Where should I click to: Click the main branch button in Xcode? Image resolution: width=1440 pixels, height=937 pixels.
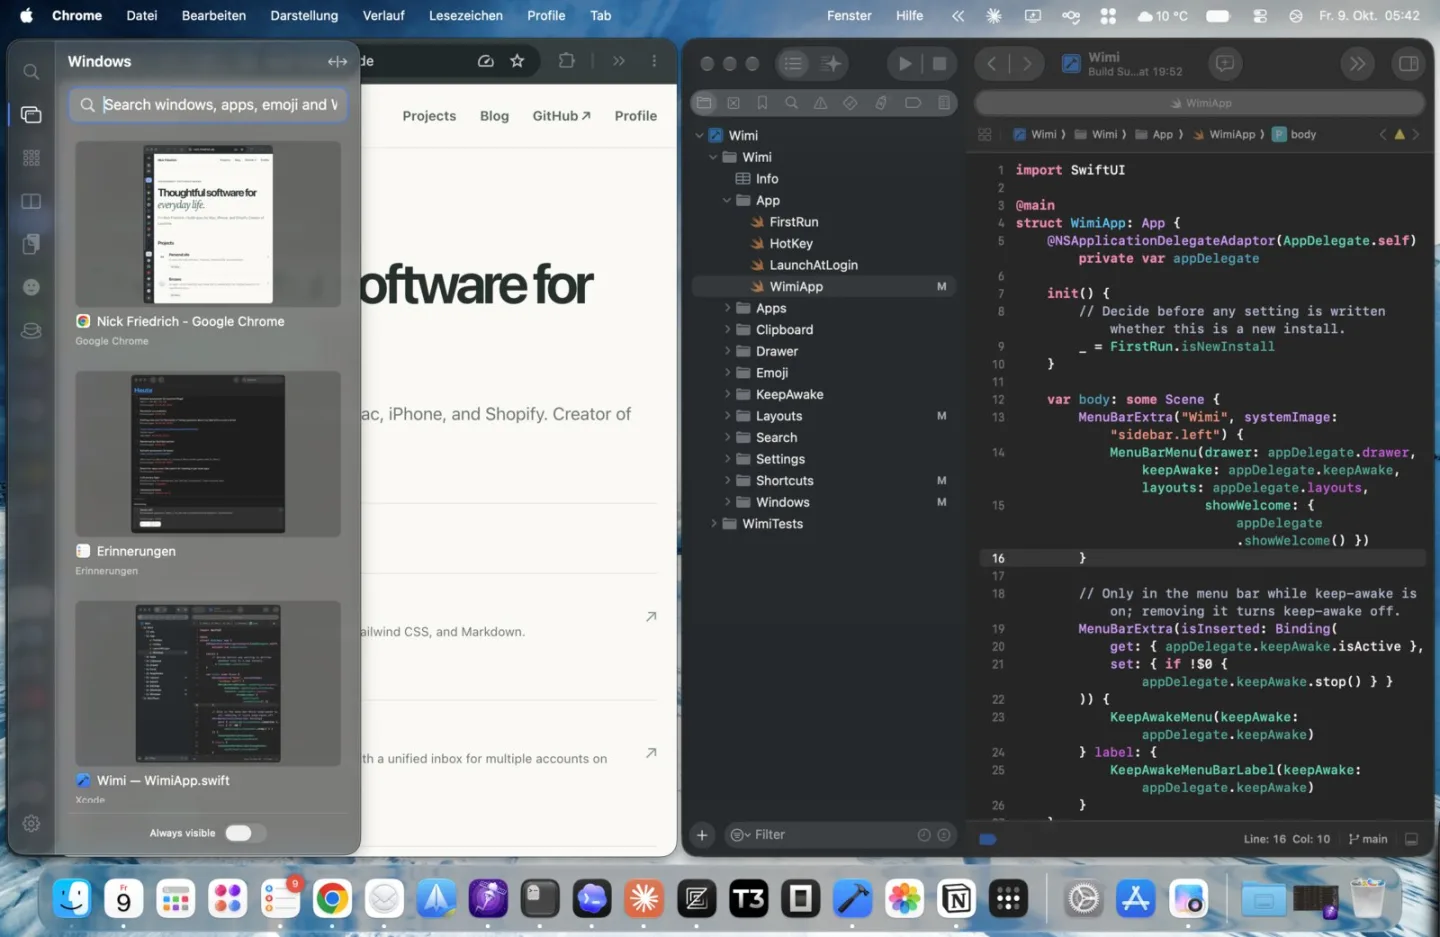coord(1368,839)
